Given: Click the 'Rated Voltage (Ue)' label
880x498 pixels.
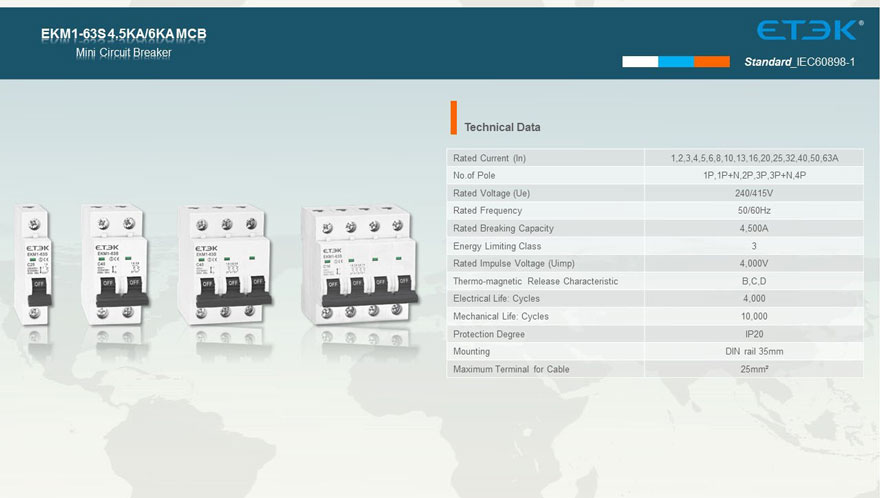Looking at the screenshot, I should 491,193.
